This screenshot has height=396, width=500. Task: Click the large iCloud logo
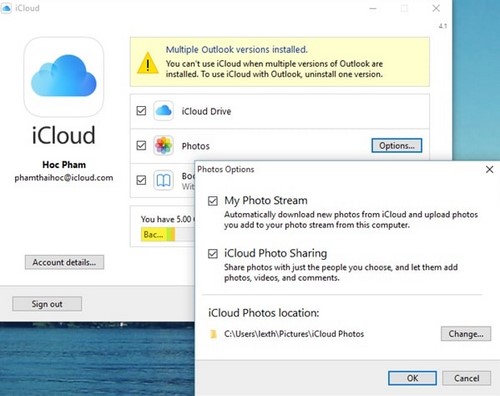[x=64, y=77]
